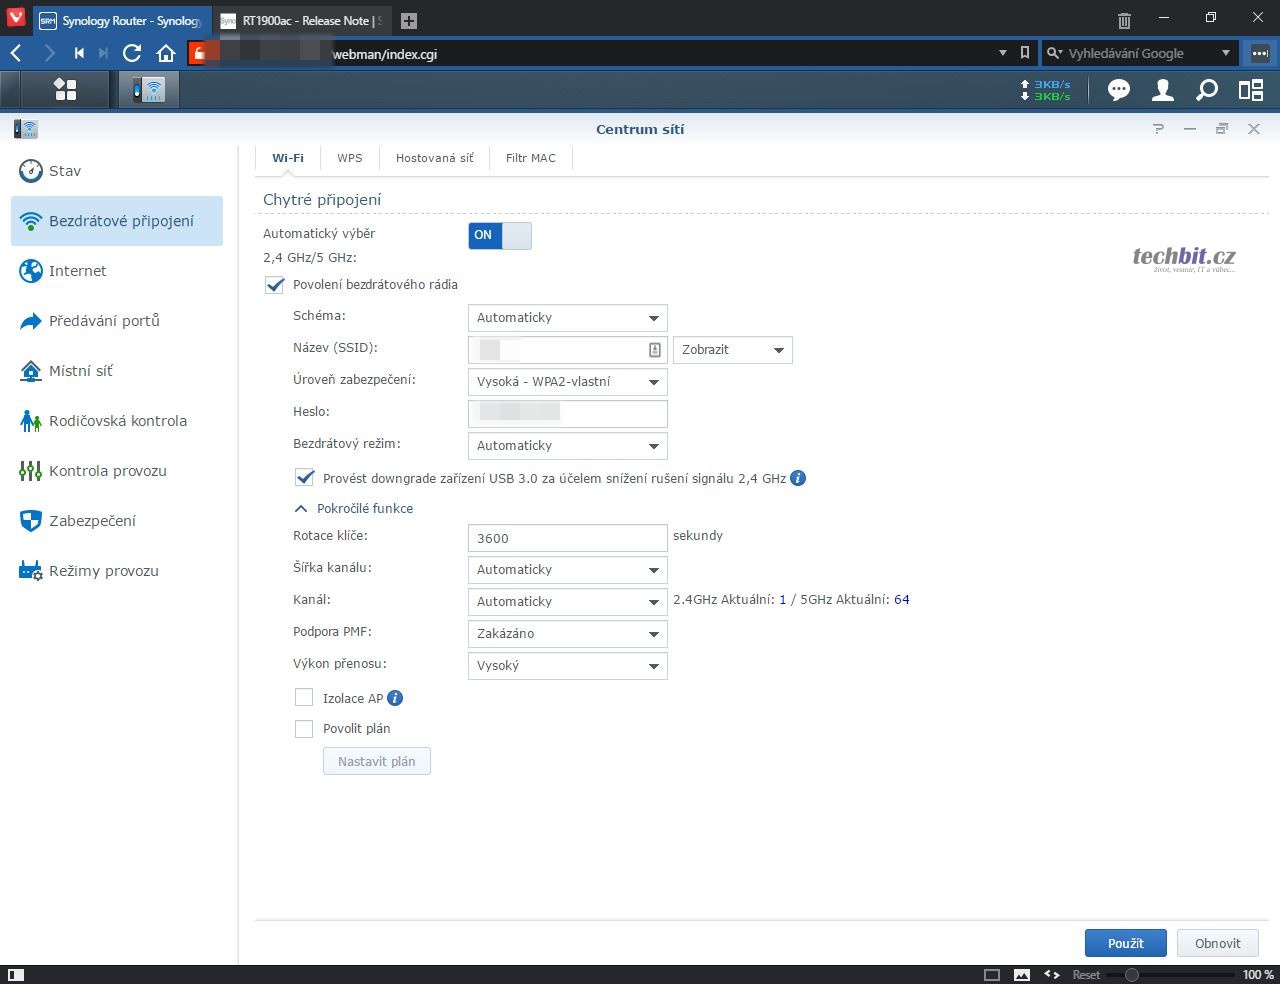Switch to the WPS tab
The image size is (1280, 984).
[x=349, y=158]
